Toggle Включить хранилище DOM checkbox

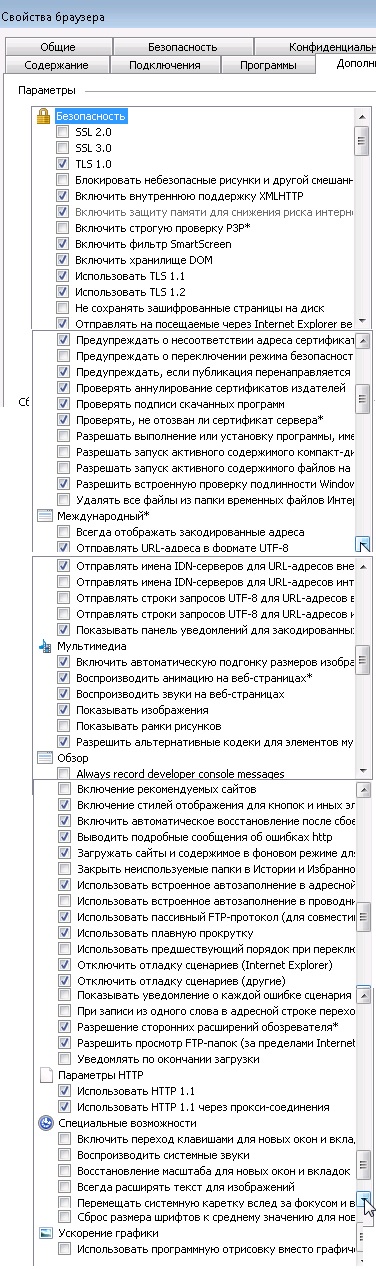64,260
